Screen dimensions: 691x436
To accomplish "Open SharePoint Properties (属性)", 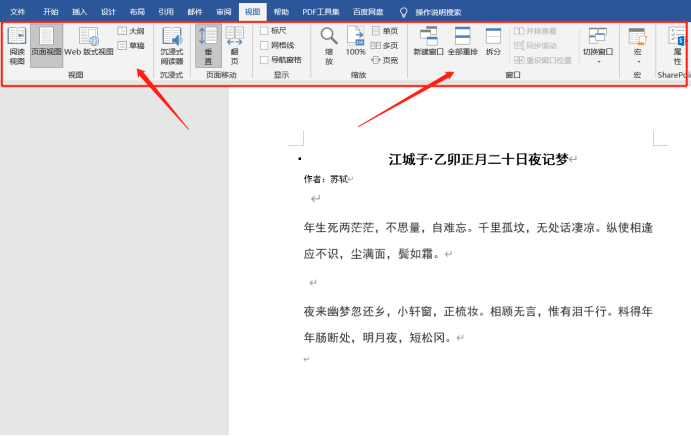I will [x=677, y=46].
